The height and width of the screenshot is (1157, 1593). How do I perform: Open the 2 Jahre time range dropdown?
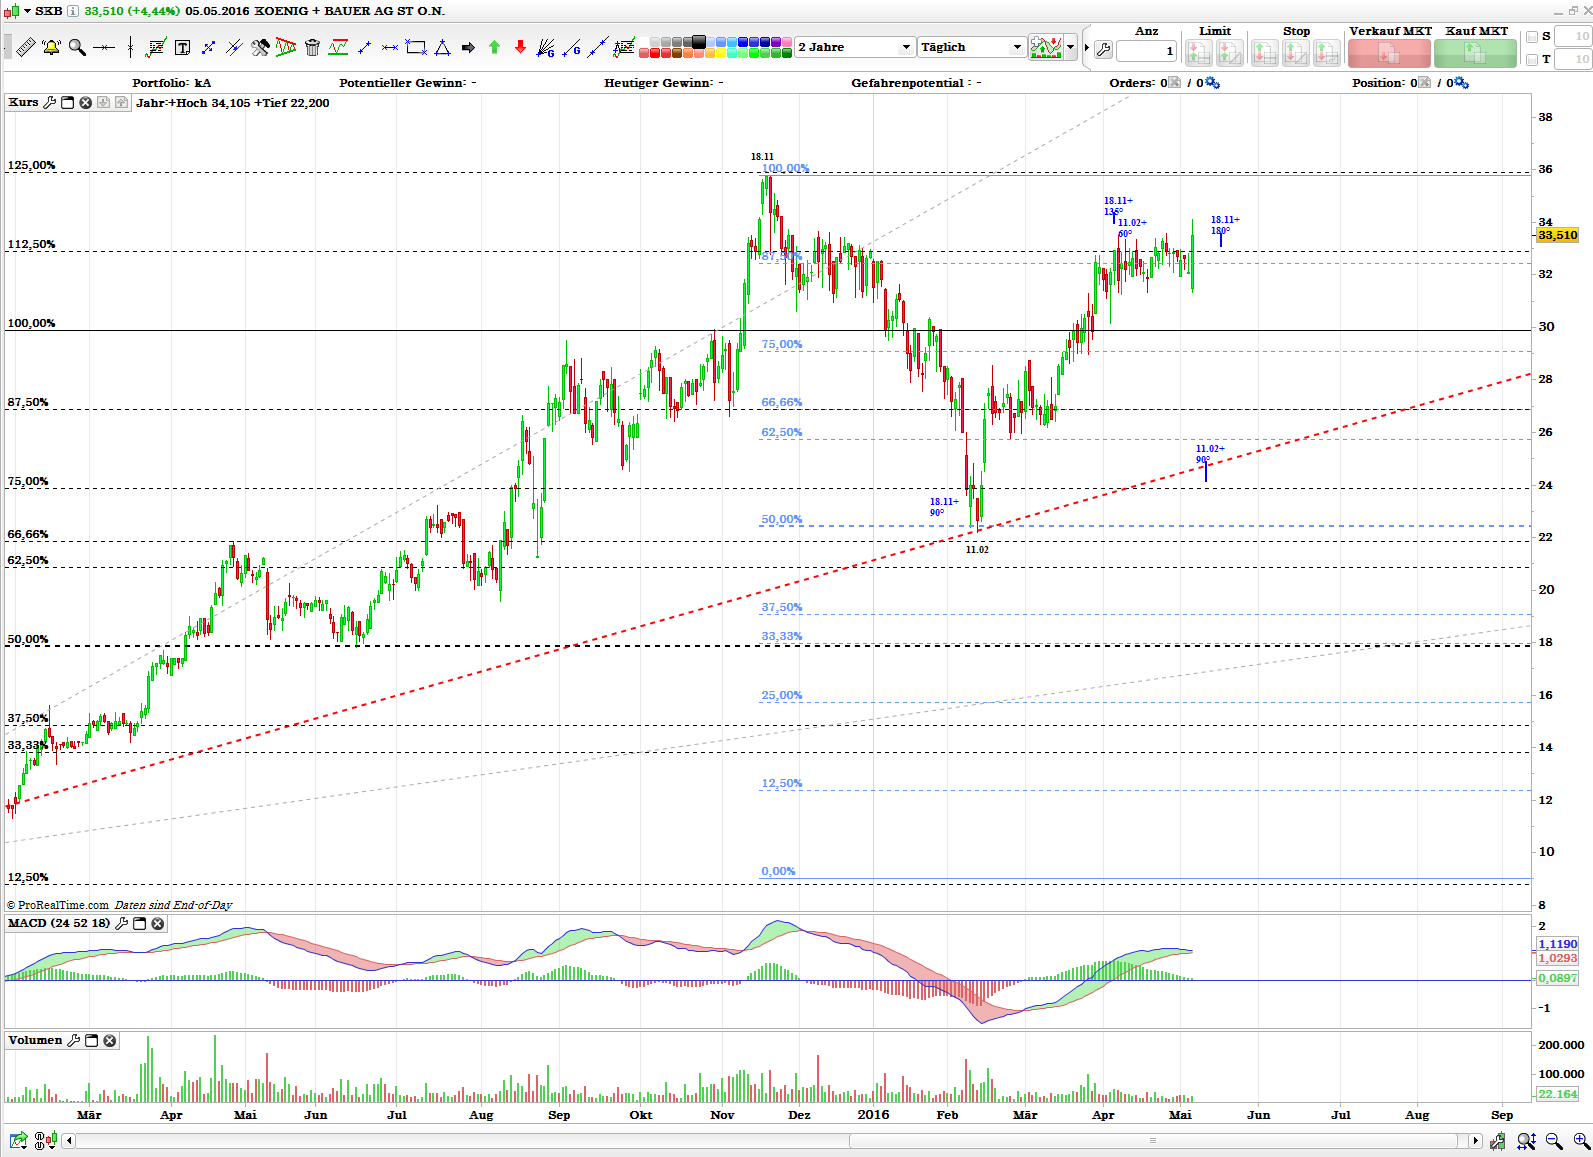tap(855, 47)
